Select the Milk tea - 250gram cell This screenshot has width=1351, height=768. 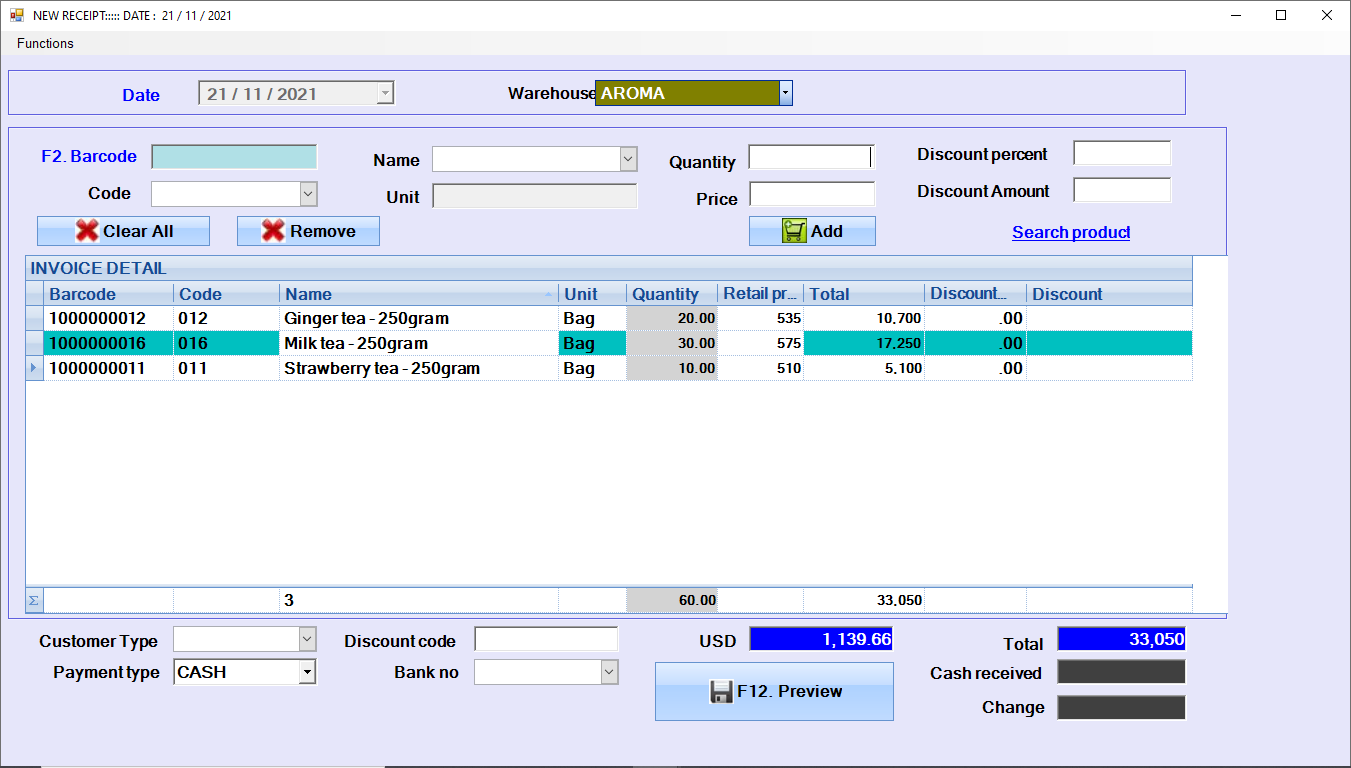click(419, 343)
